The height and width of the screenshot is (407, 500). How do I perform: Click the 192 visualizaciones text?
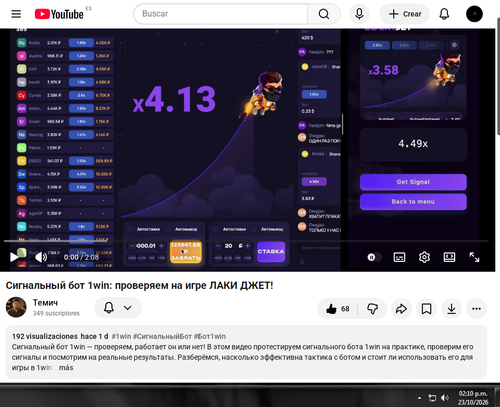45,336
